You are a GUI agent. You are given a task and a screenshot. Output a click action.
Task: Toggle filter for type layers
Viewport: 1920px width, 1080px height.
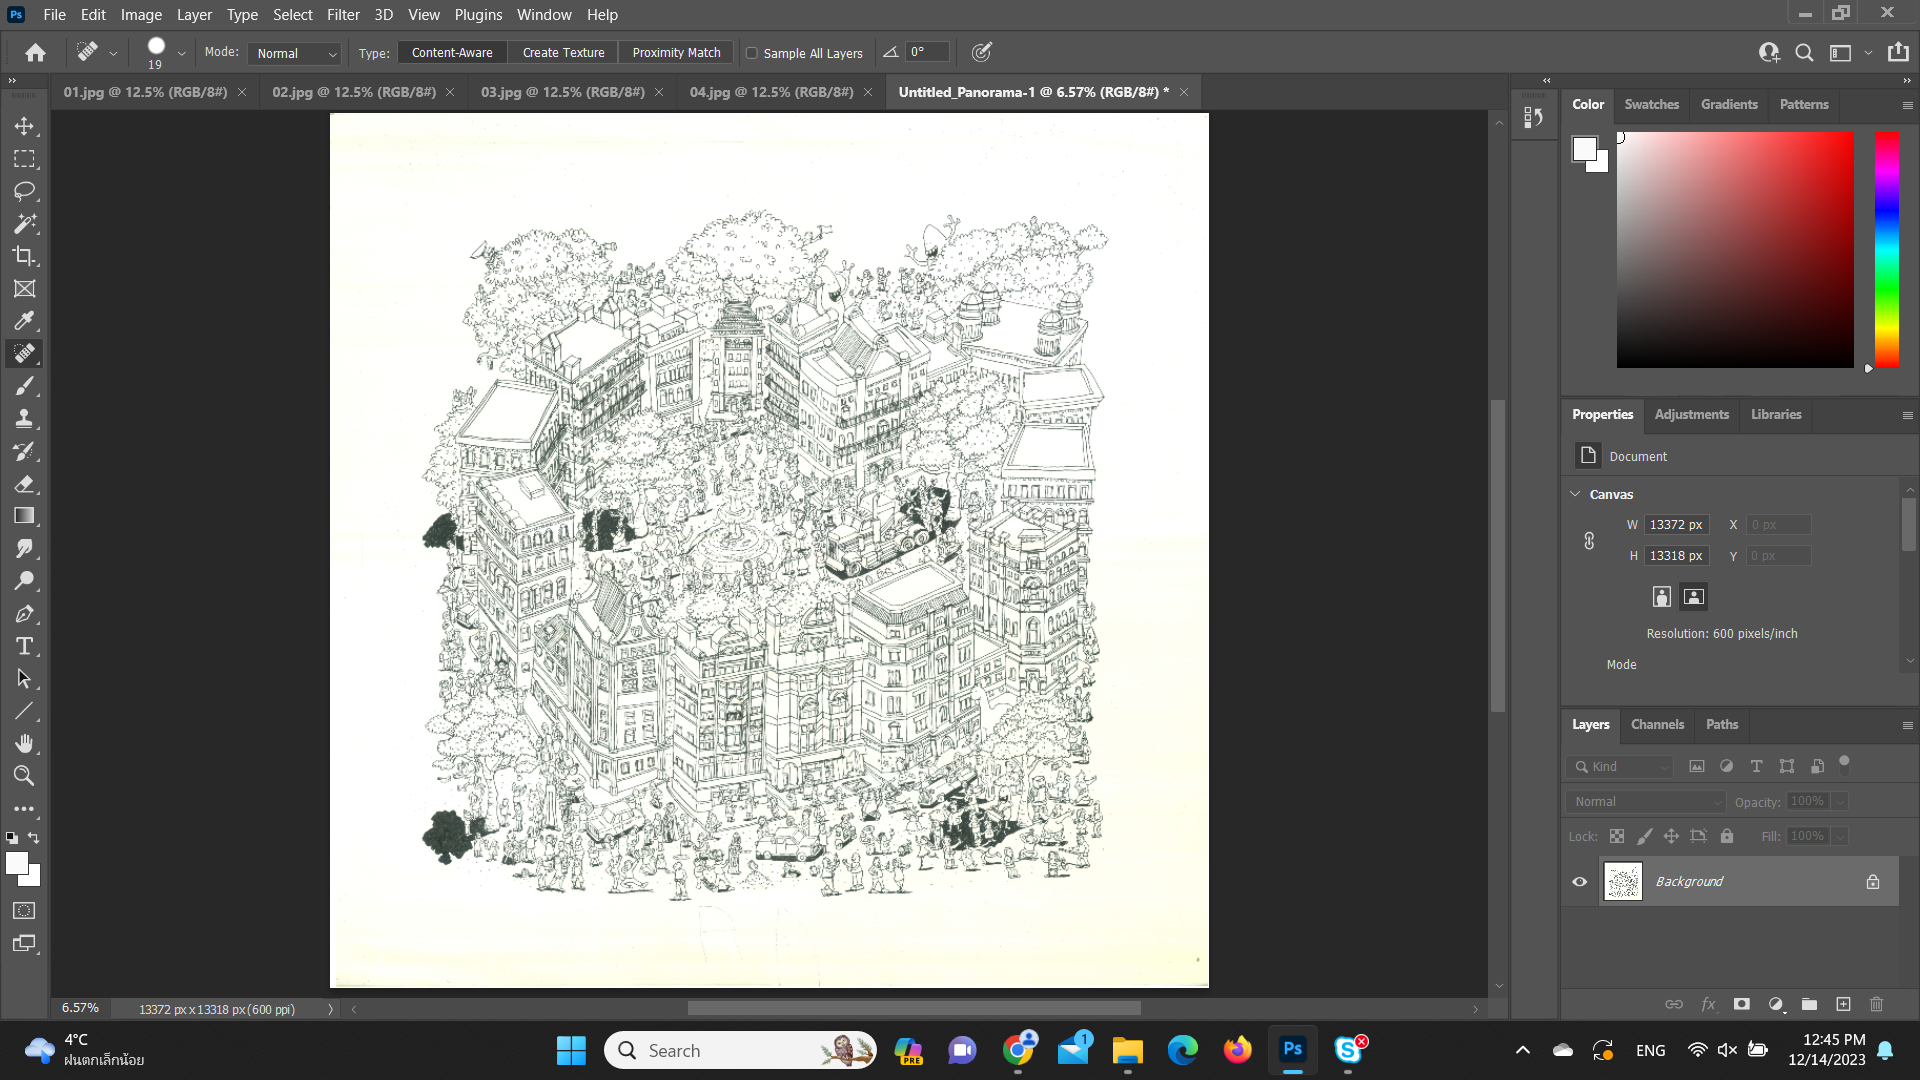[x=1756, y=766]
